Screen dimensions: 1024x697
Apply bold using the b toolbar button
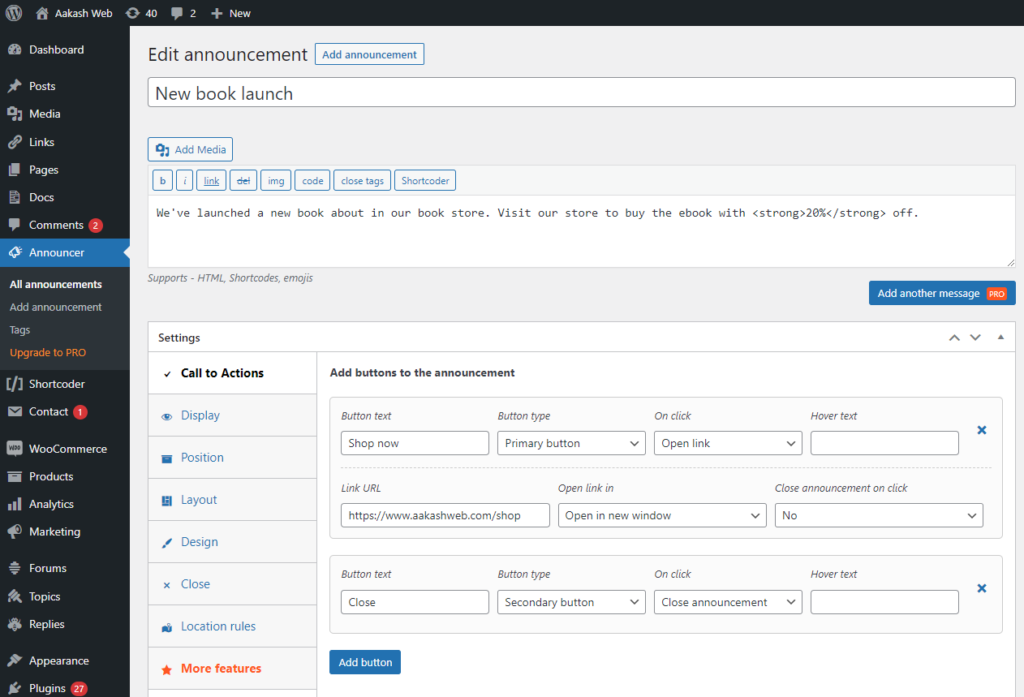(162, 180)
